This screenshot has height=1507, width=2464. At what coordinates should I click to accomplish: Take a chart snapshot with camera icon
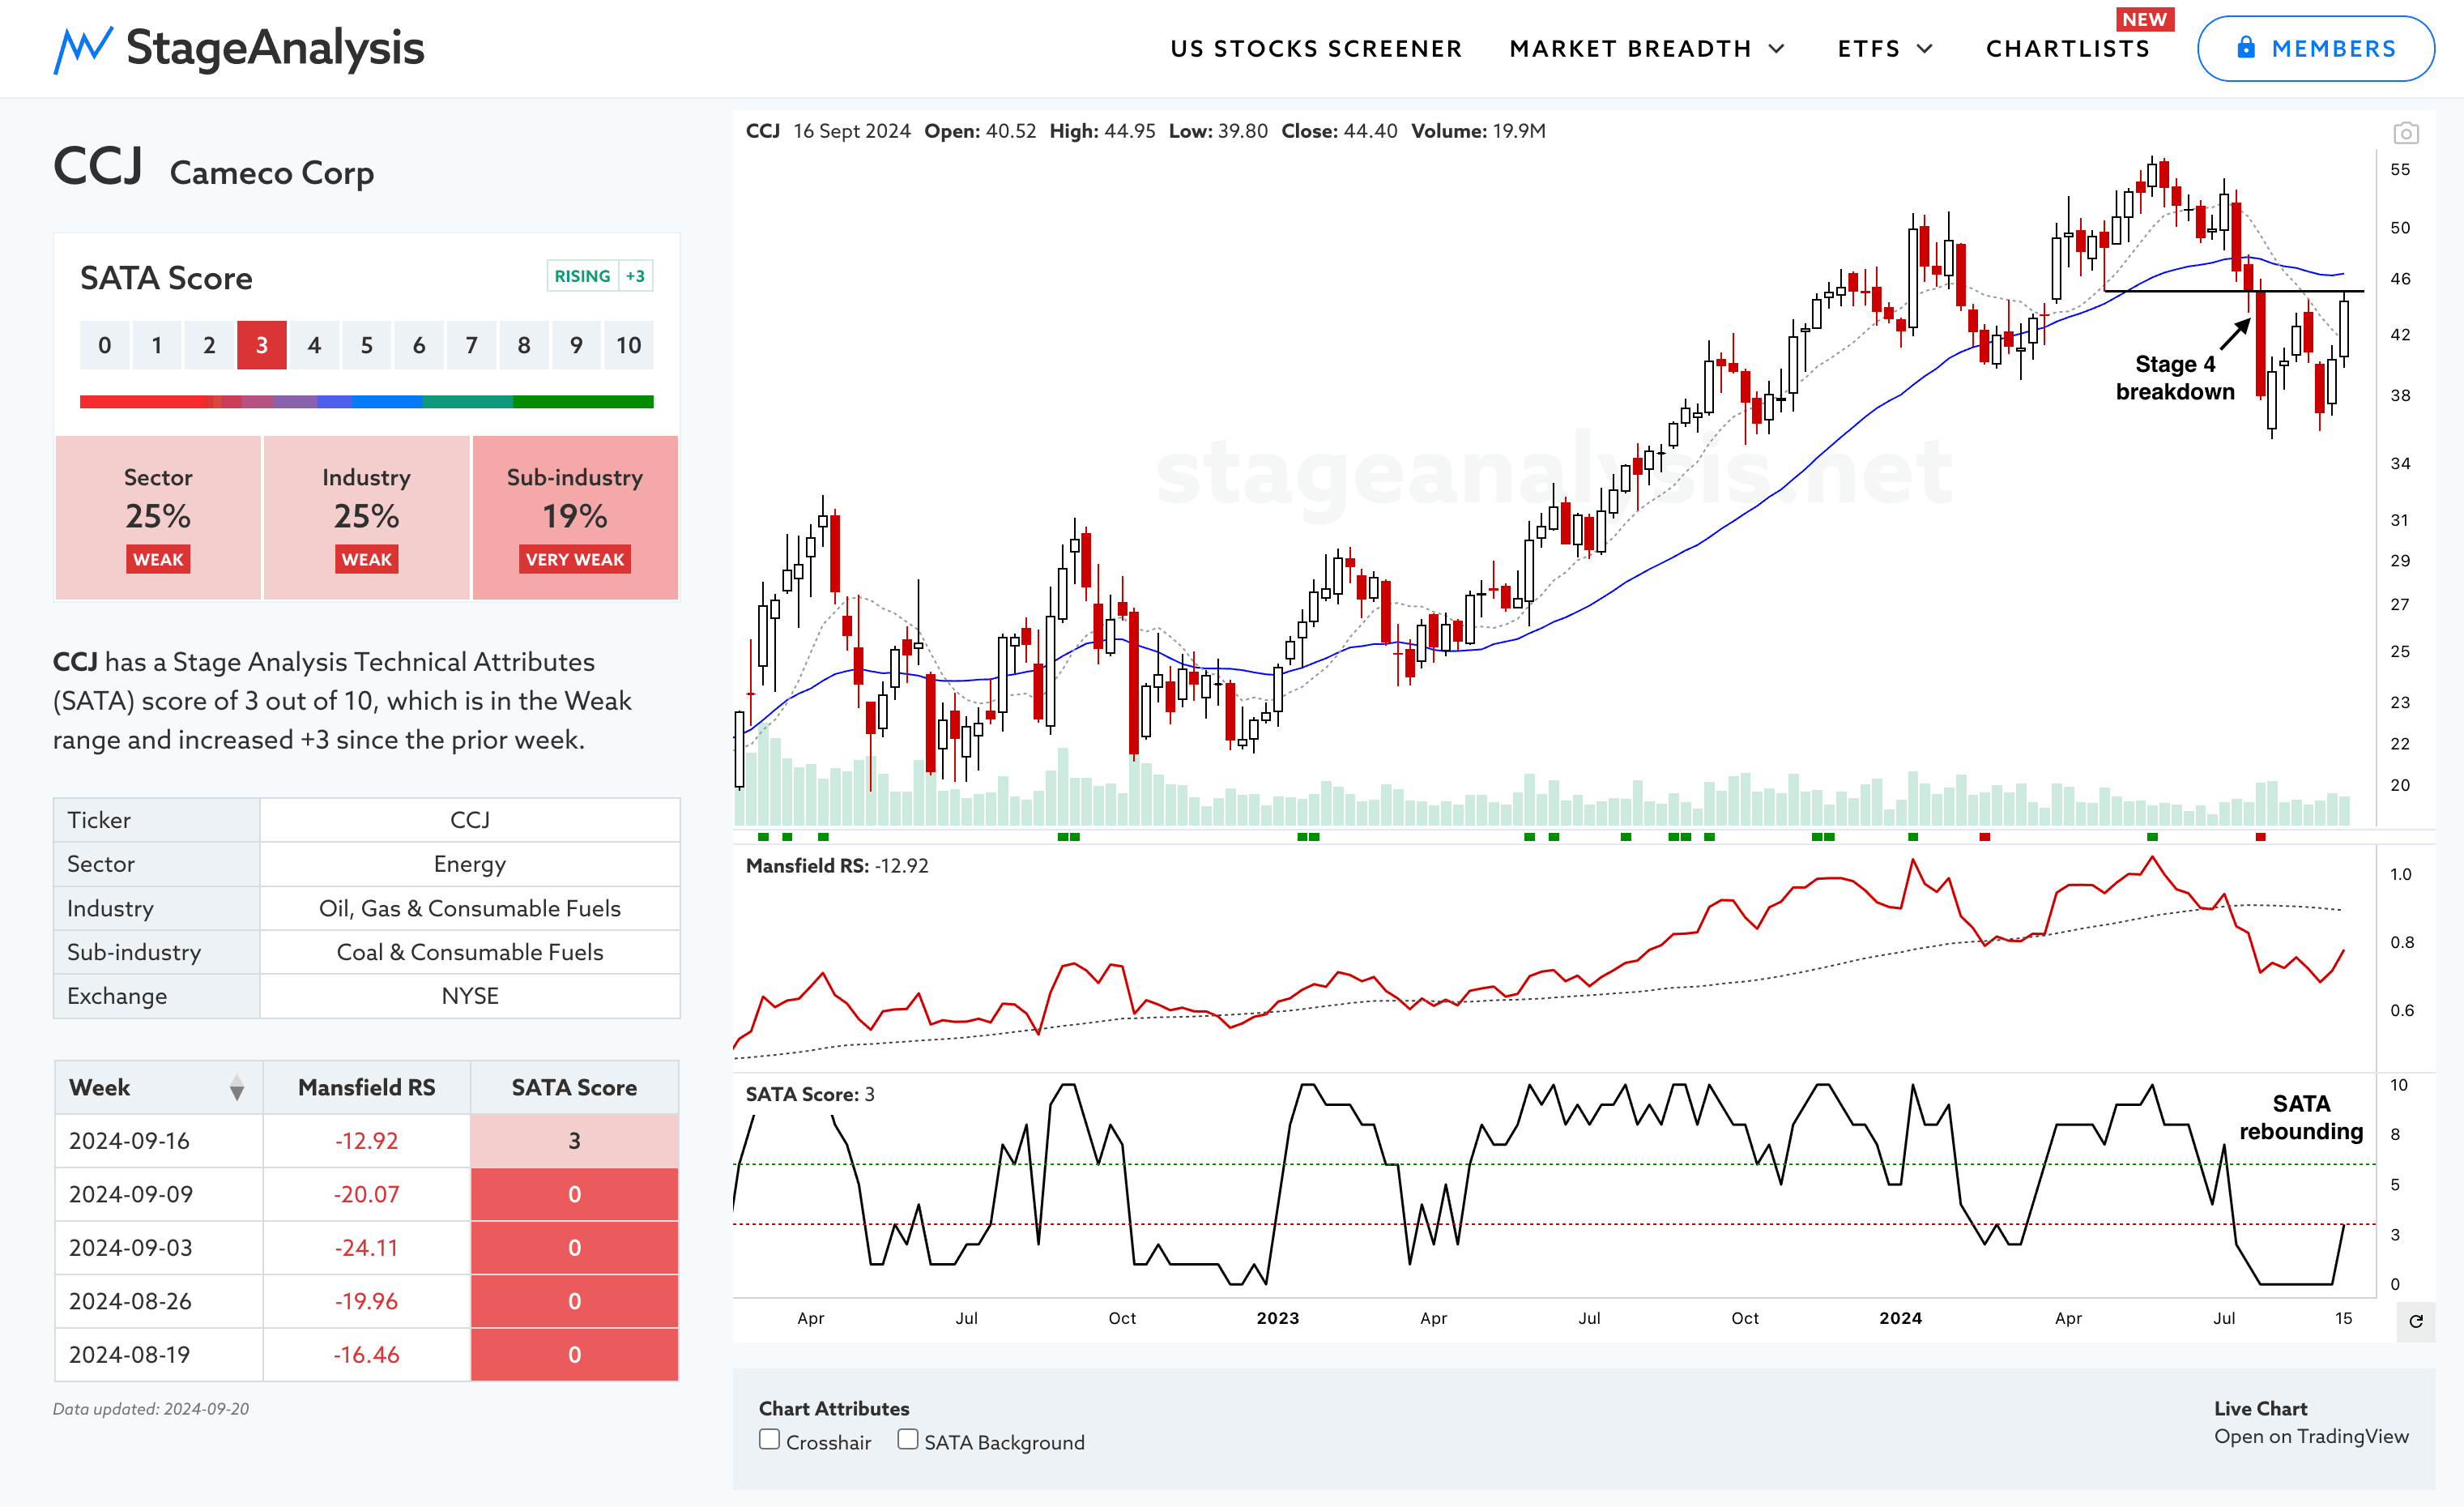coord(2406,133)
